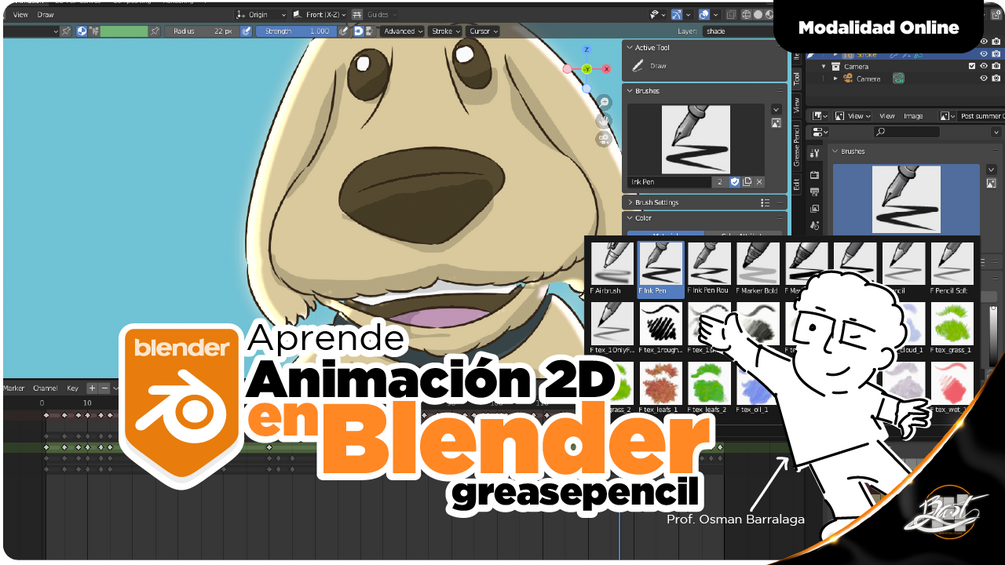The image size is (1005, 565).
Task: Disable render for the Camera object
Action: [x=996, y=78]
